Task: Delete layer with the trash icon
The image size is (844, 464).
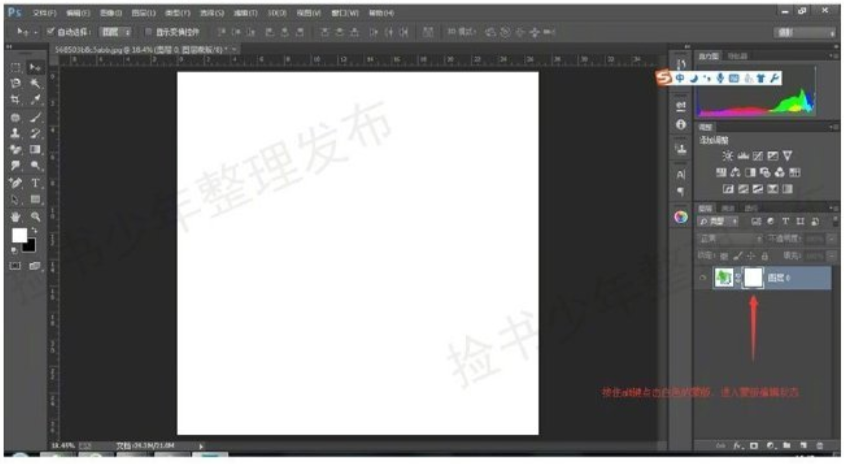Action: 820,446
